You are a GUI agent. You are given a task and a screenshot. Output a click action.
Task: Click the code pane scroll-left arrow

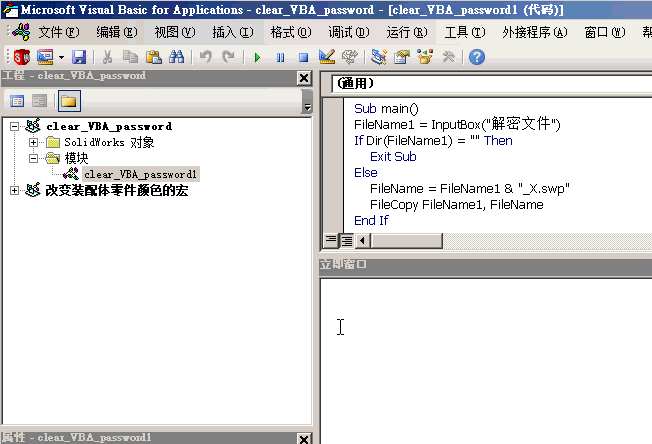pyautogui.click(x=363, y=240)
